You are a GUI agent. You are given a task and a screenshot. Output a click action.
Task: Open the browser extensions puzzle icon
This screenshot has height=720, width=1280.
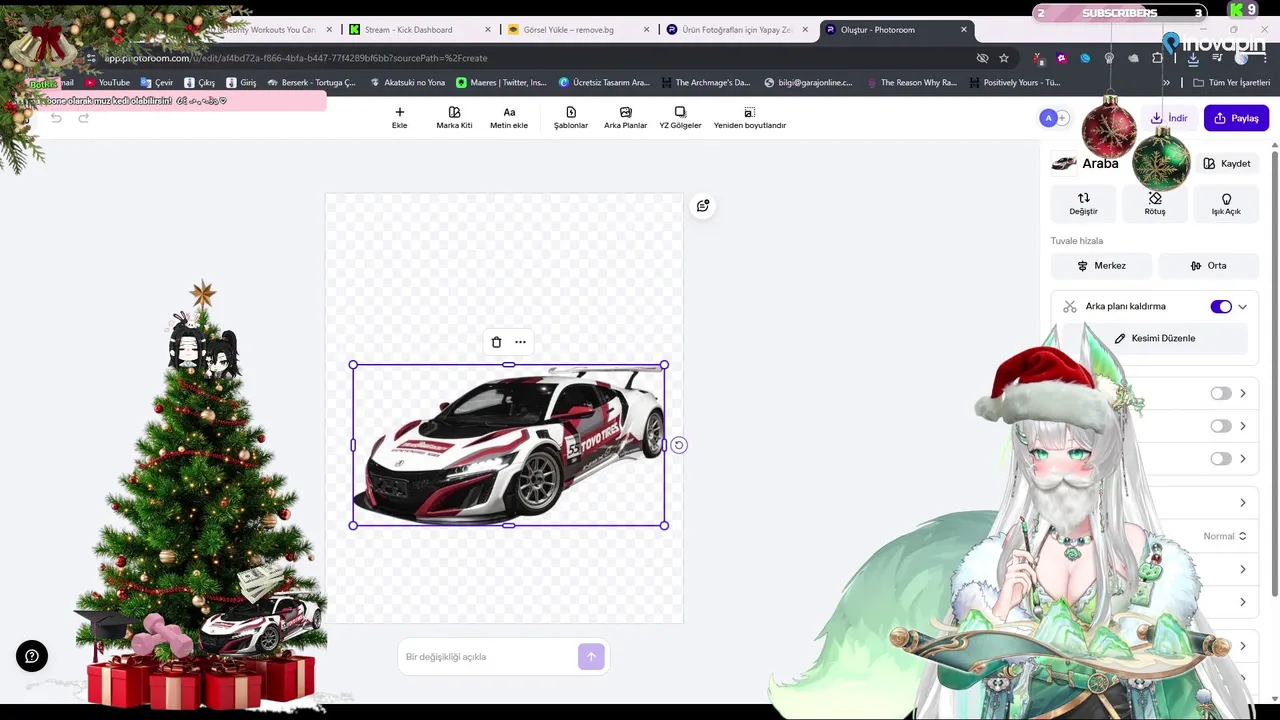point(1157,58)
